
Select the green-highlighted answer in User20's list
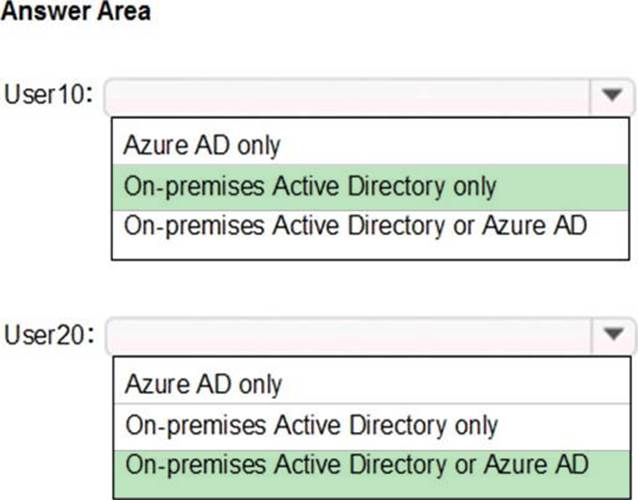(x=355, y=464)
